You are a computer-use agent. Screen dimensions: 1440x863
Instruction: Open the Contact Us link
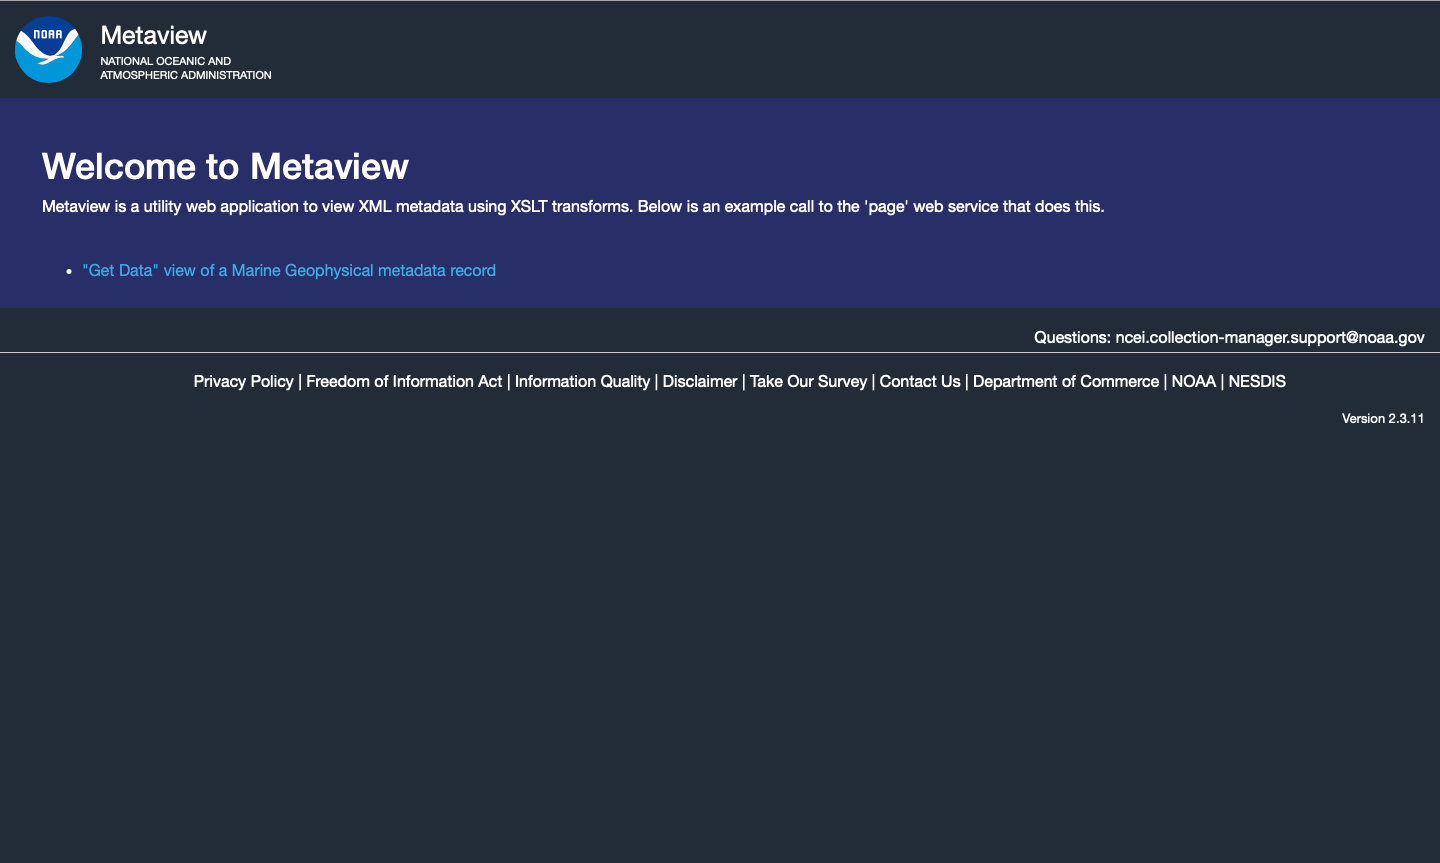[920, 381]
